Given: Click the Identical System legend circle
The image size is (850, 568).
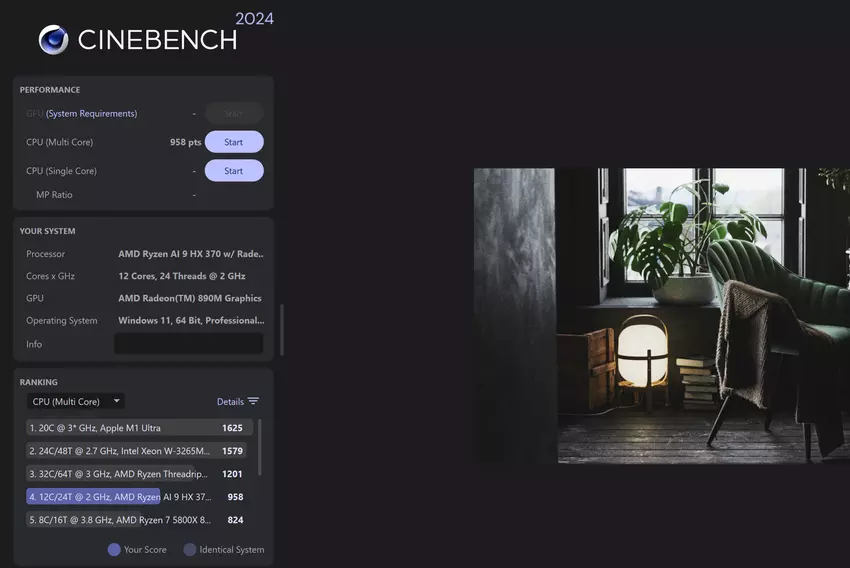Looking at the screenshot, I should [190, 549].
